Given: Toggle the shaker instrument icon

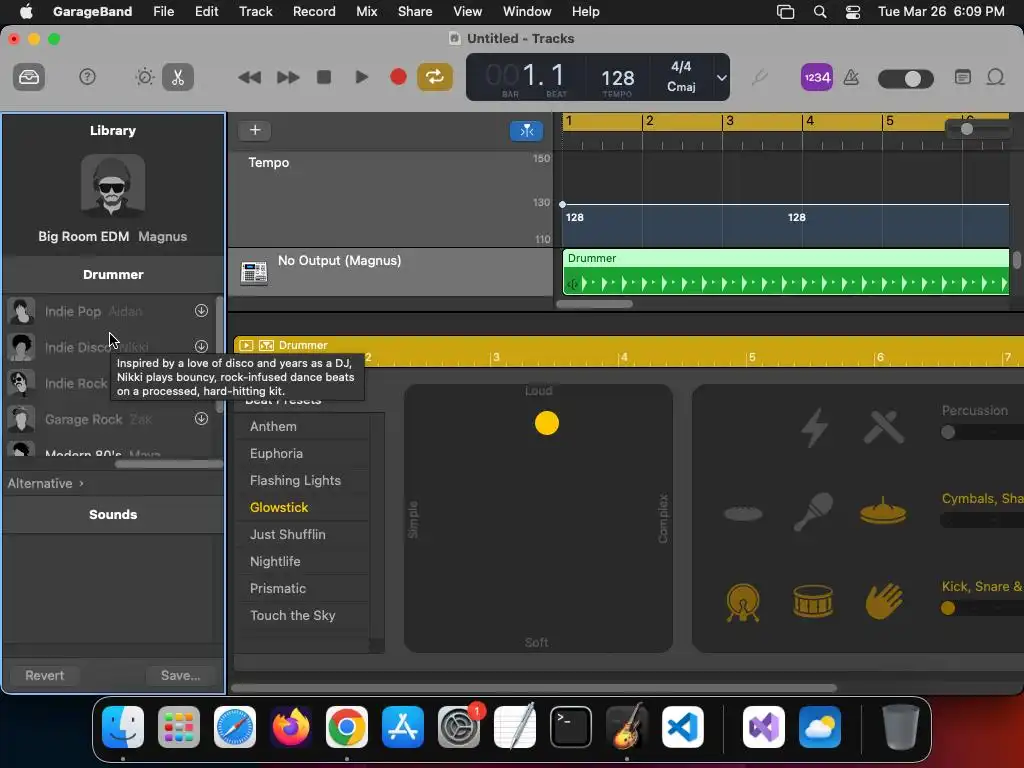Looking at the screenshot, I should pos(743,513).
